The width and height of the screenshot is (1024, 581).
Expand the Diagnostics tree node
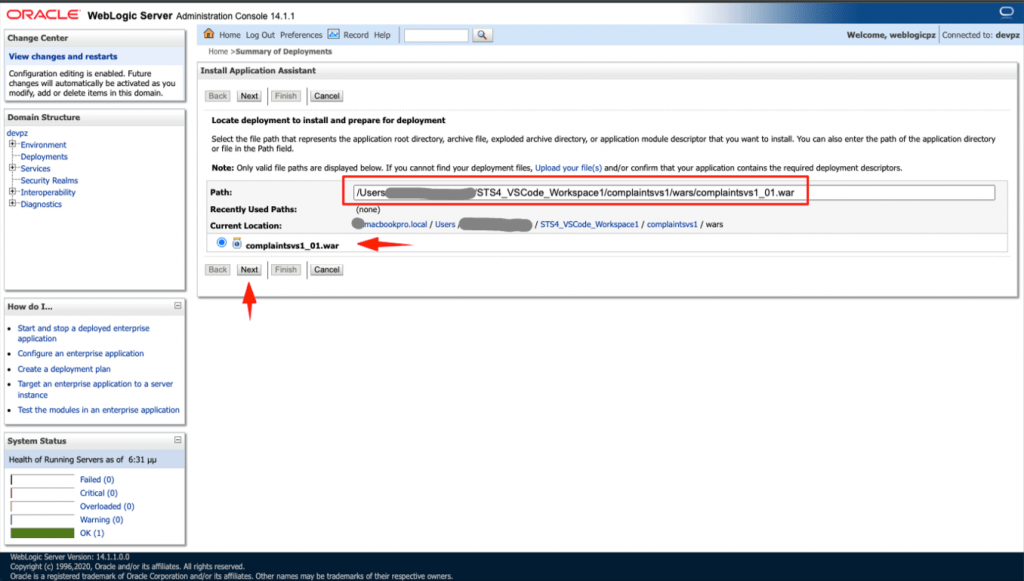[12, 204]
